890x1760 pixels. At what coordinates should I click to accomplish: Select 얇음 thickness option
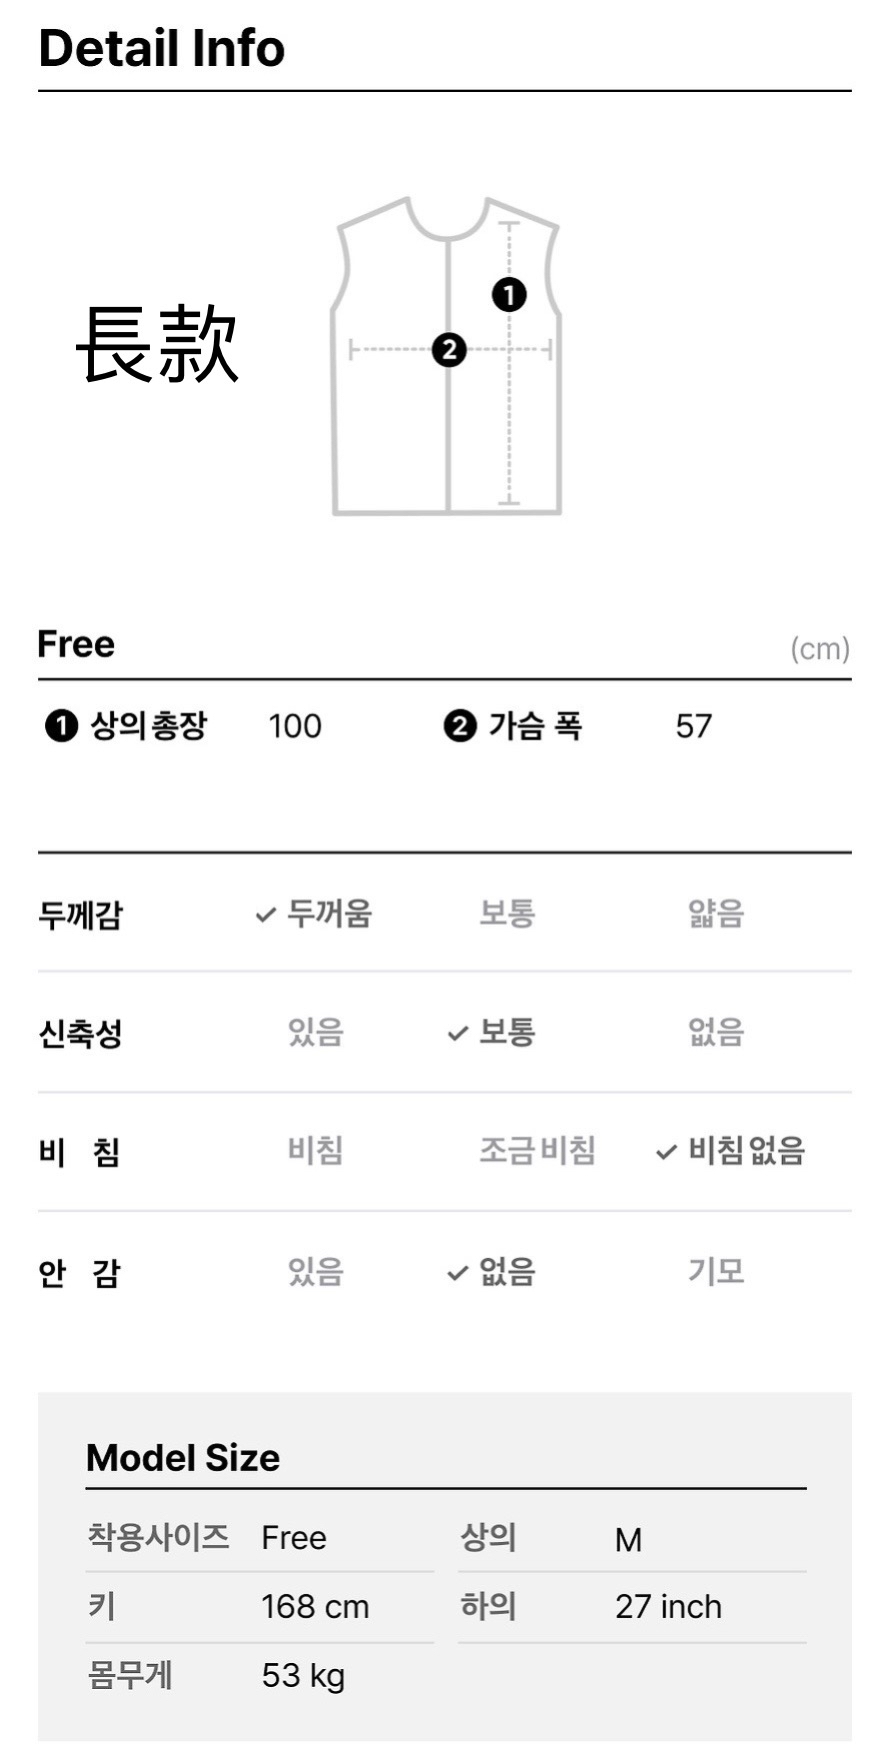[716, 913]
